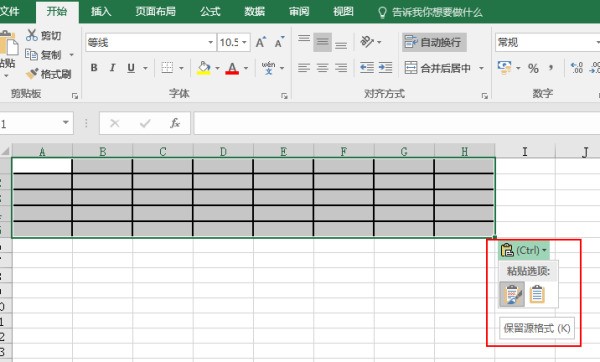Apply red font color
Viewport: 600px width, 362px height.
tap(232, 68)
